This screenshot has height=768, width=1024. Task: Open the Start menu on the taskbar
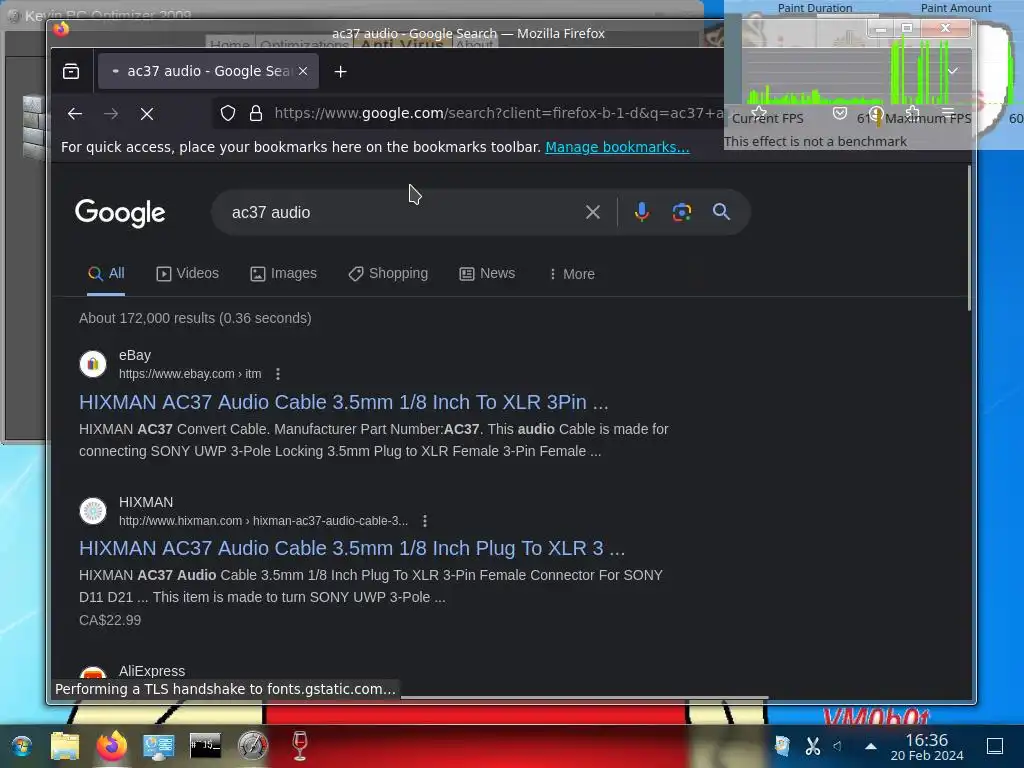[22, 746]
